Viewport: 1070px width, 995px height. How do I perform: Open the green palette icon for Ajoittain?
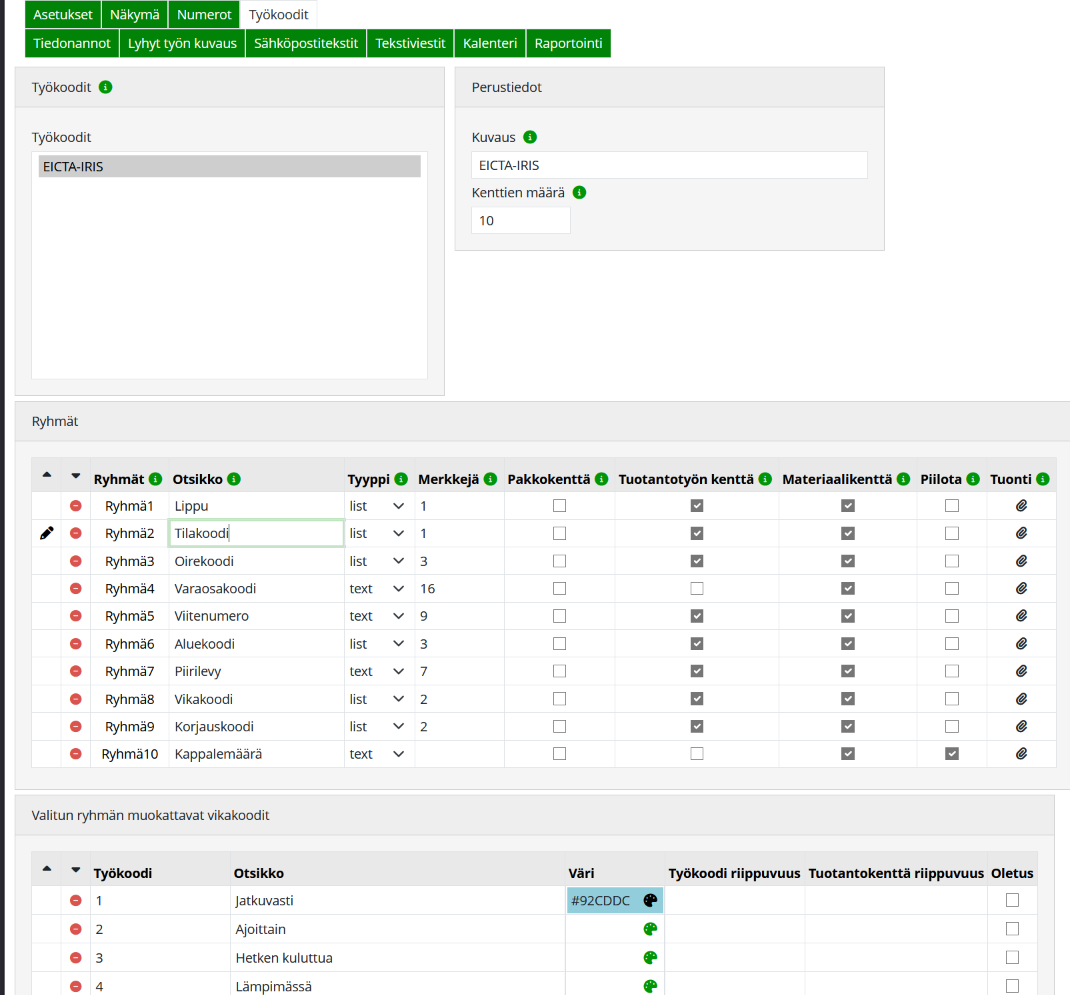[x=650, y=929]
